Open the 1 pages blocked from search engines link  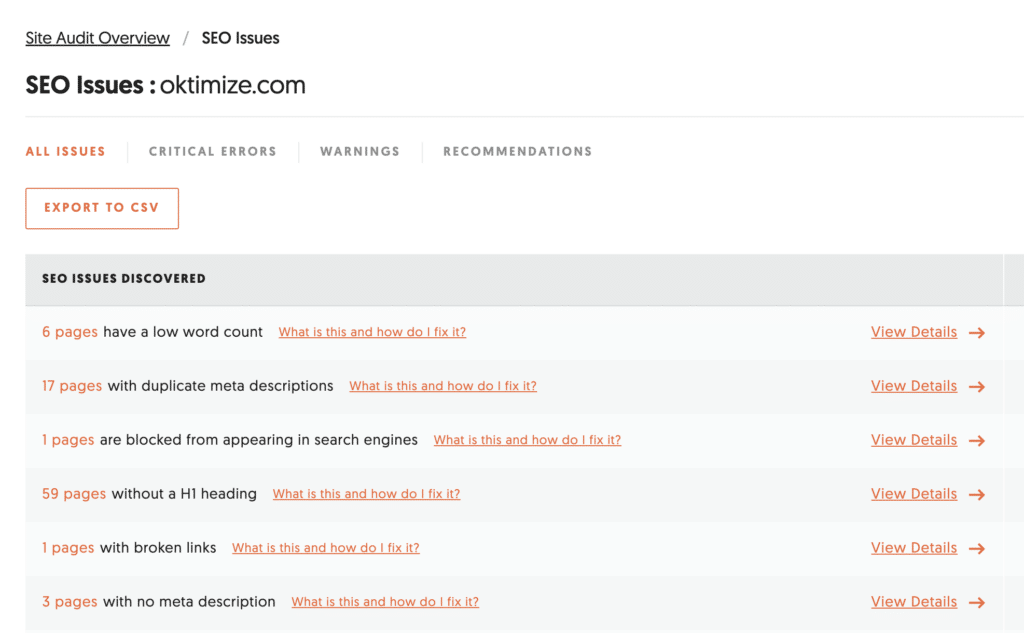(68, 440)
